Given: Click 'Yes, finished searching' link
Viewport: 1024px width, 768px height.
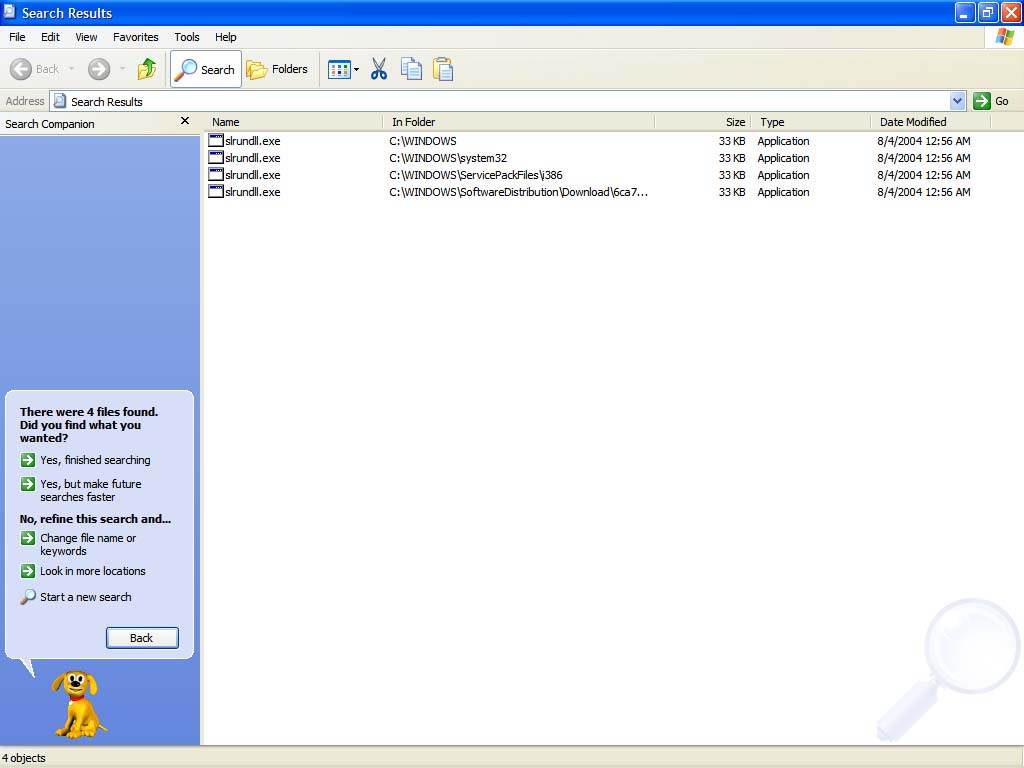Looking at the screenshot, I should [95, 460].
